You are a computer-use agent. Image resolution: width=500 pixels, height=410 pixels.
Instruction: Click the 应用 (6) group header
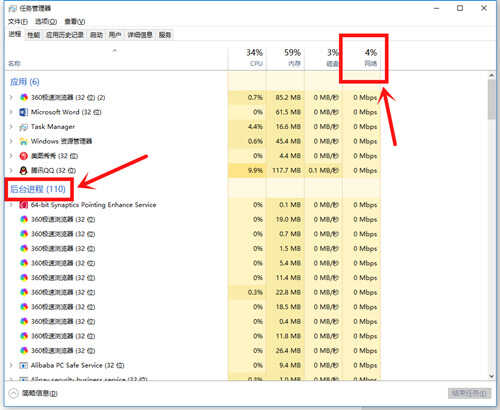coord(25,82)
